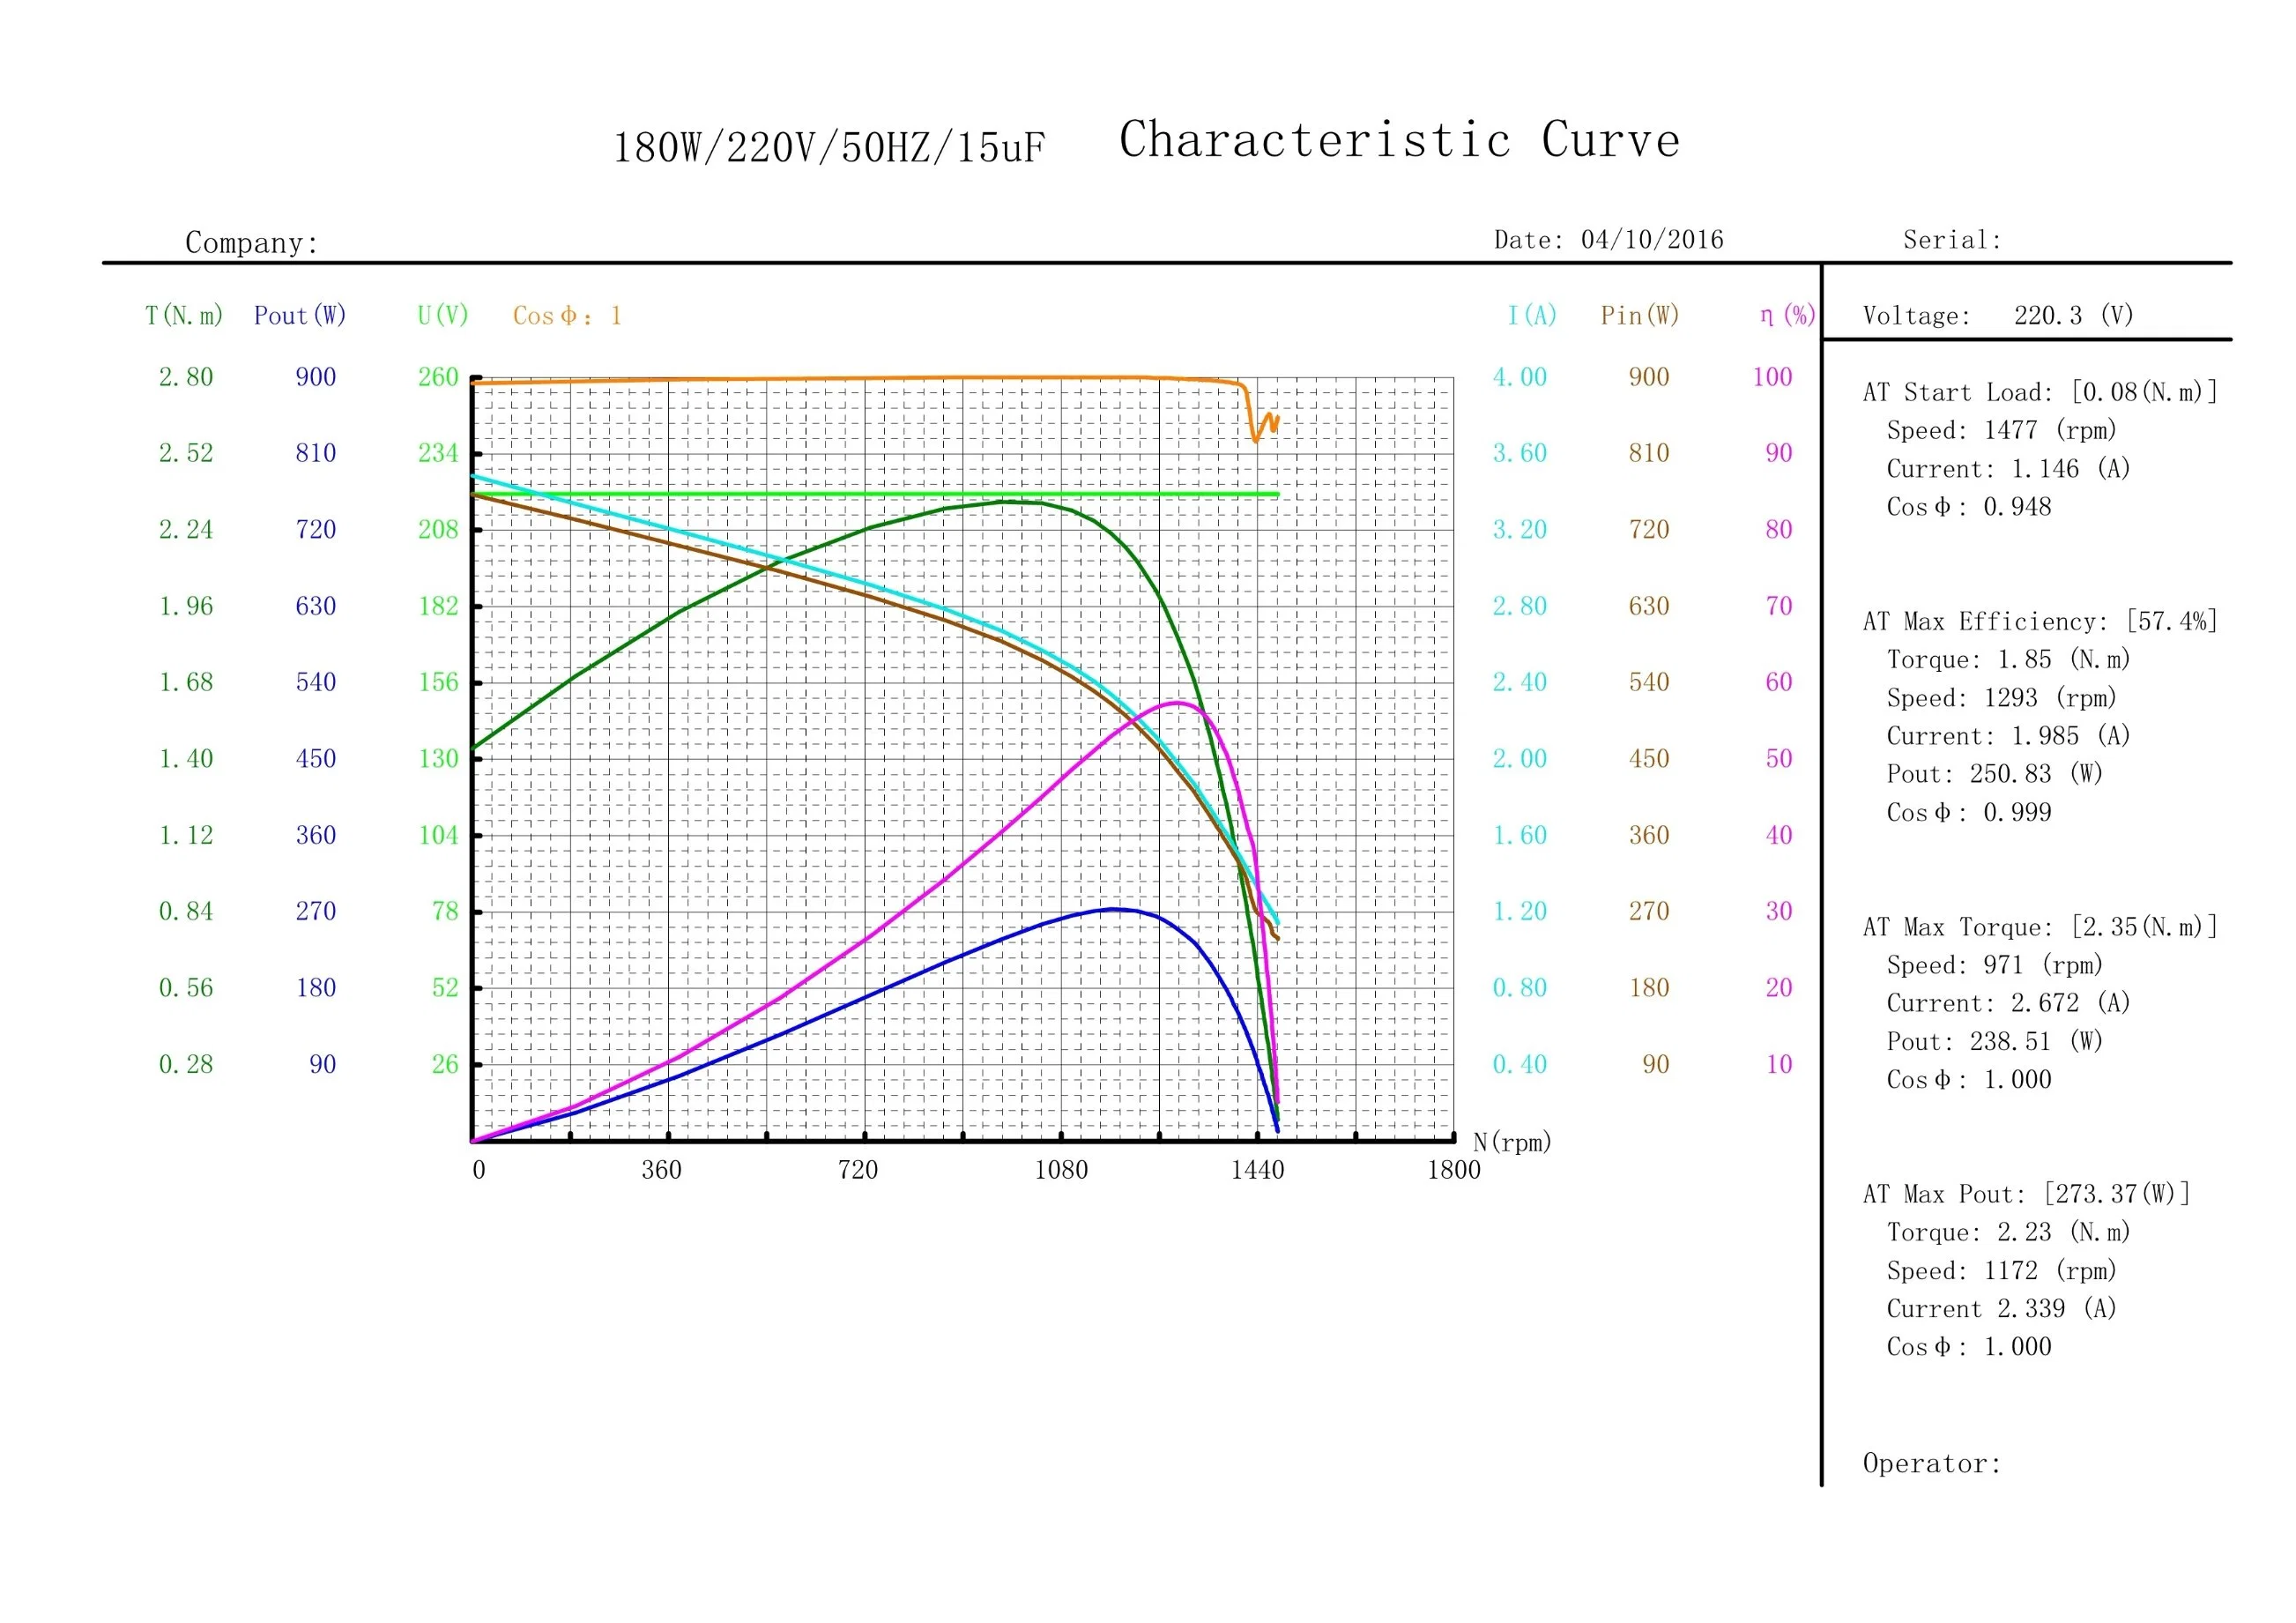Screen dimensions: 2296x1623
Task: Select "Speed: 1477 (rpm)" value
Action: [2002, 430]
